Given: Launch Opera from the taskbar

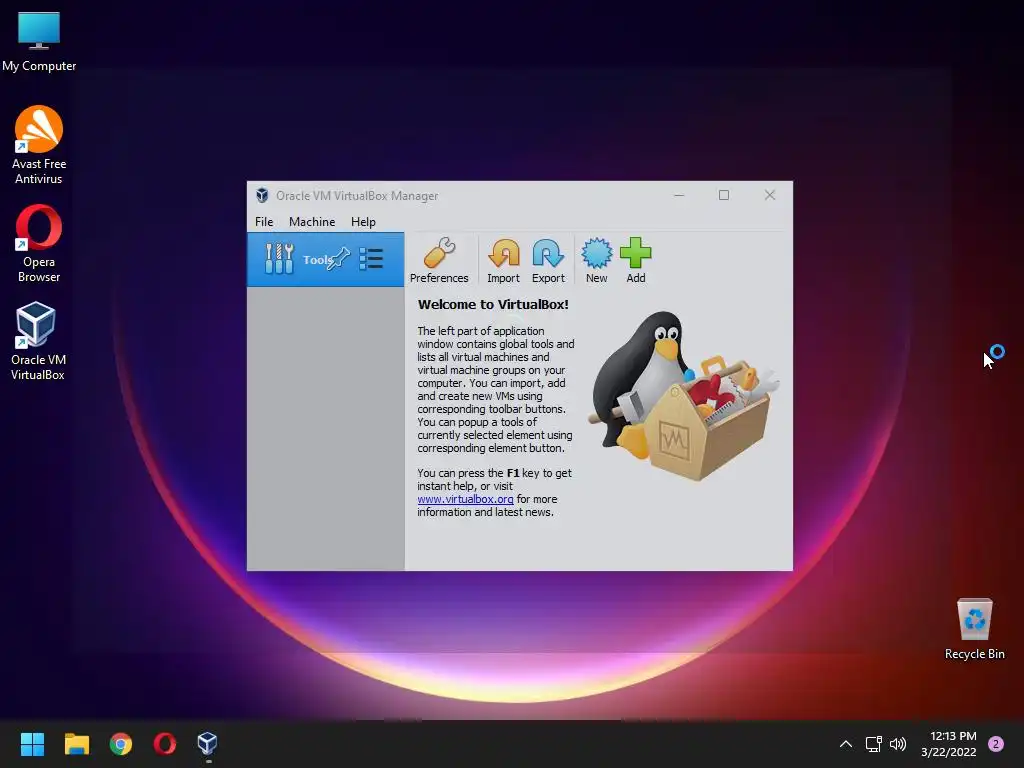Looking at the screenshot, I should (x=165, y=744).
